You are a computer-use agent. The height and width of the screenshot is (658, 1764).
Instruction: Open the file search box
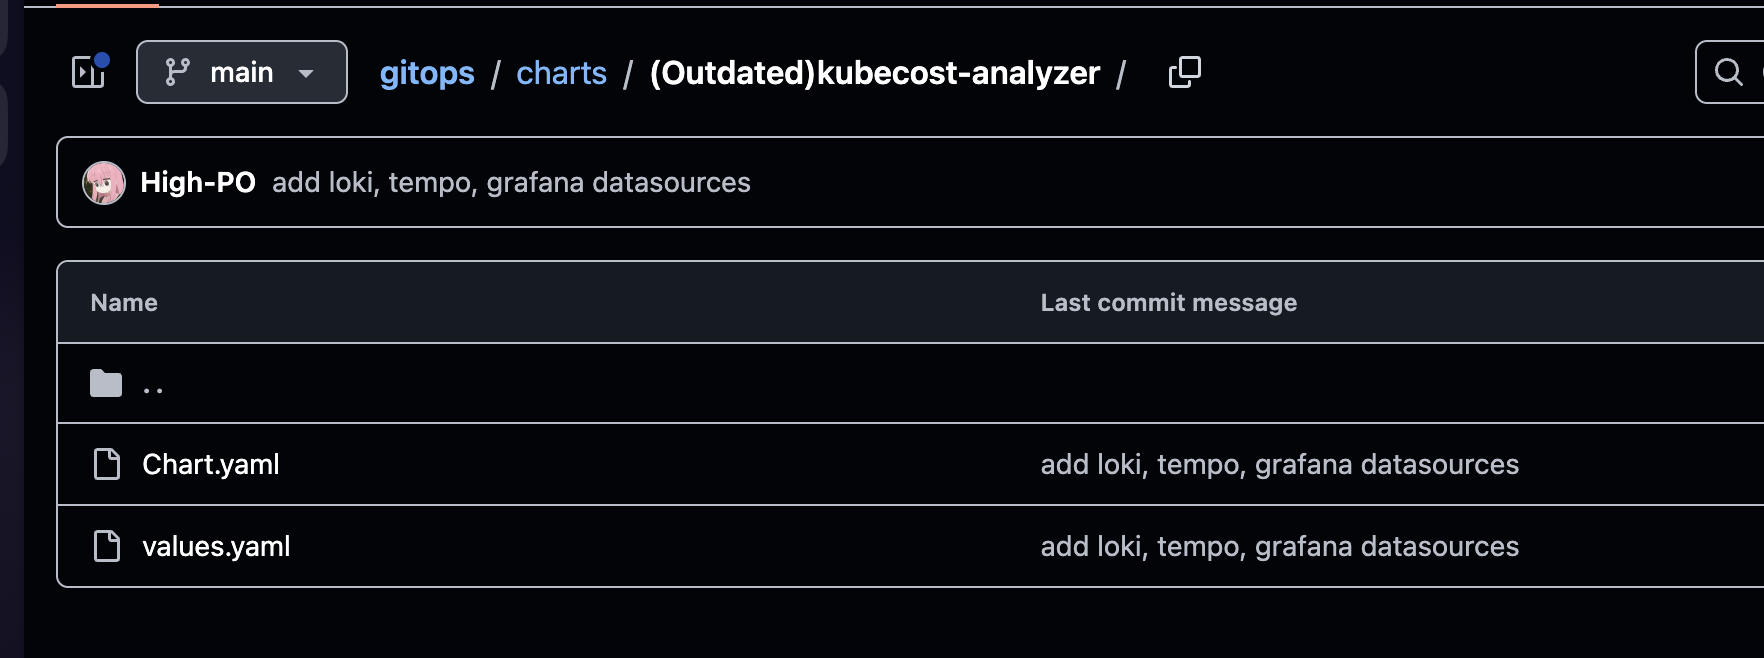1730,72
